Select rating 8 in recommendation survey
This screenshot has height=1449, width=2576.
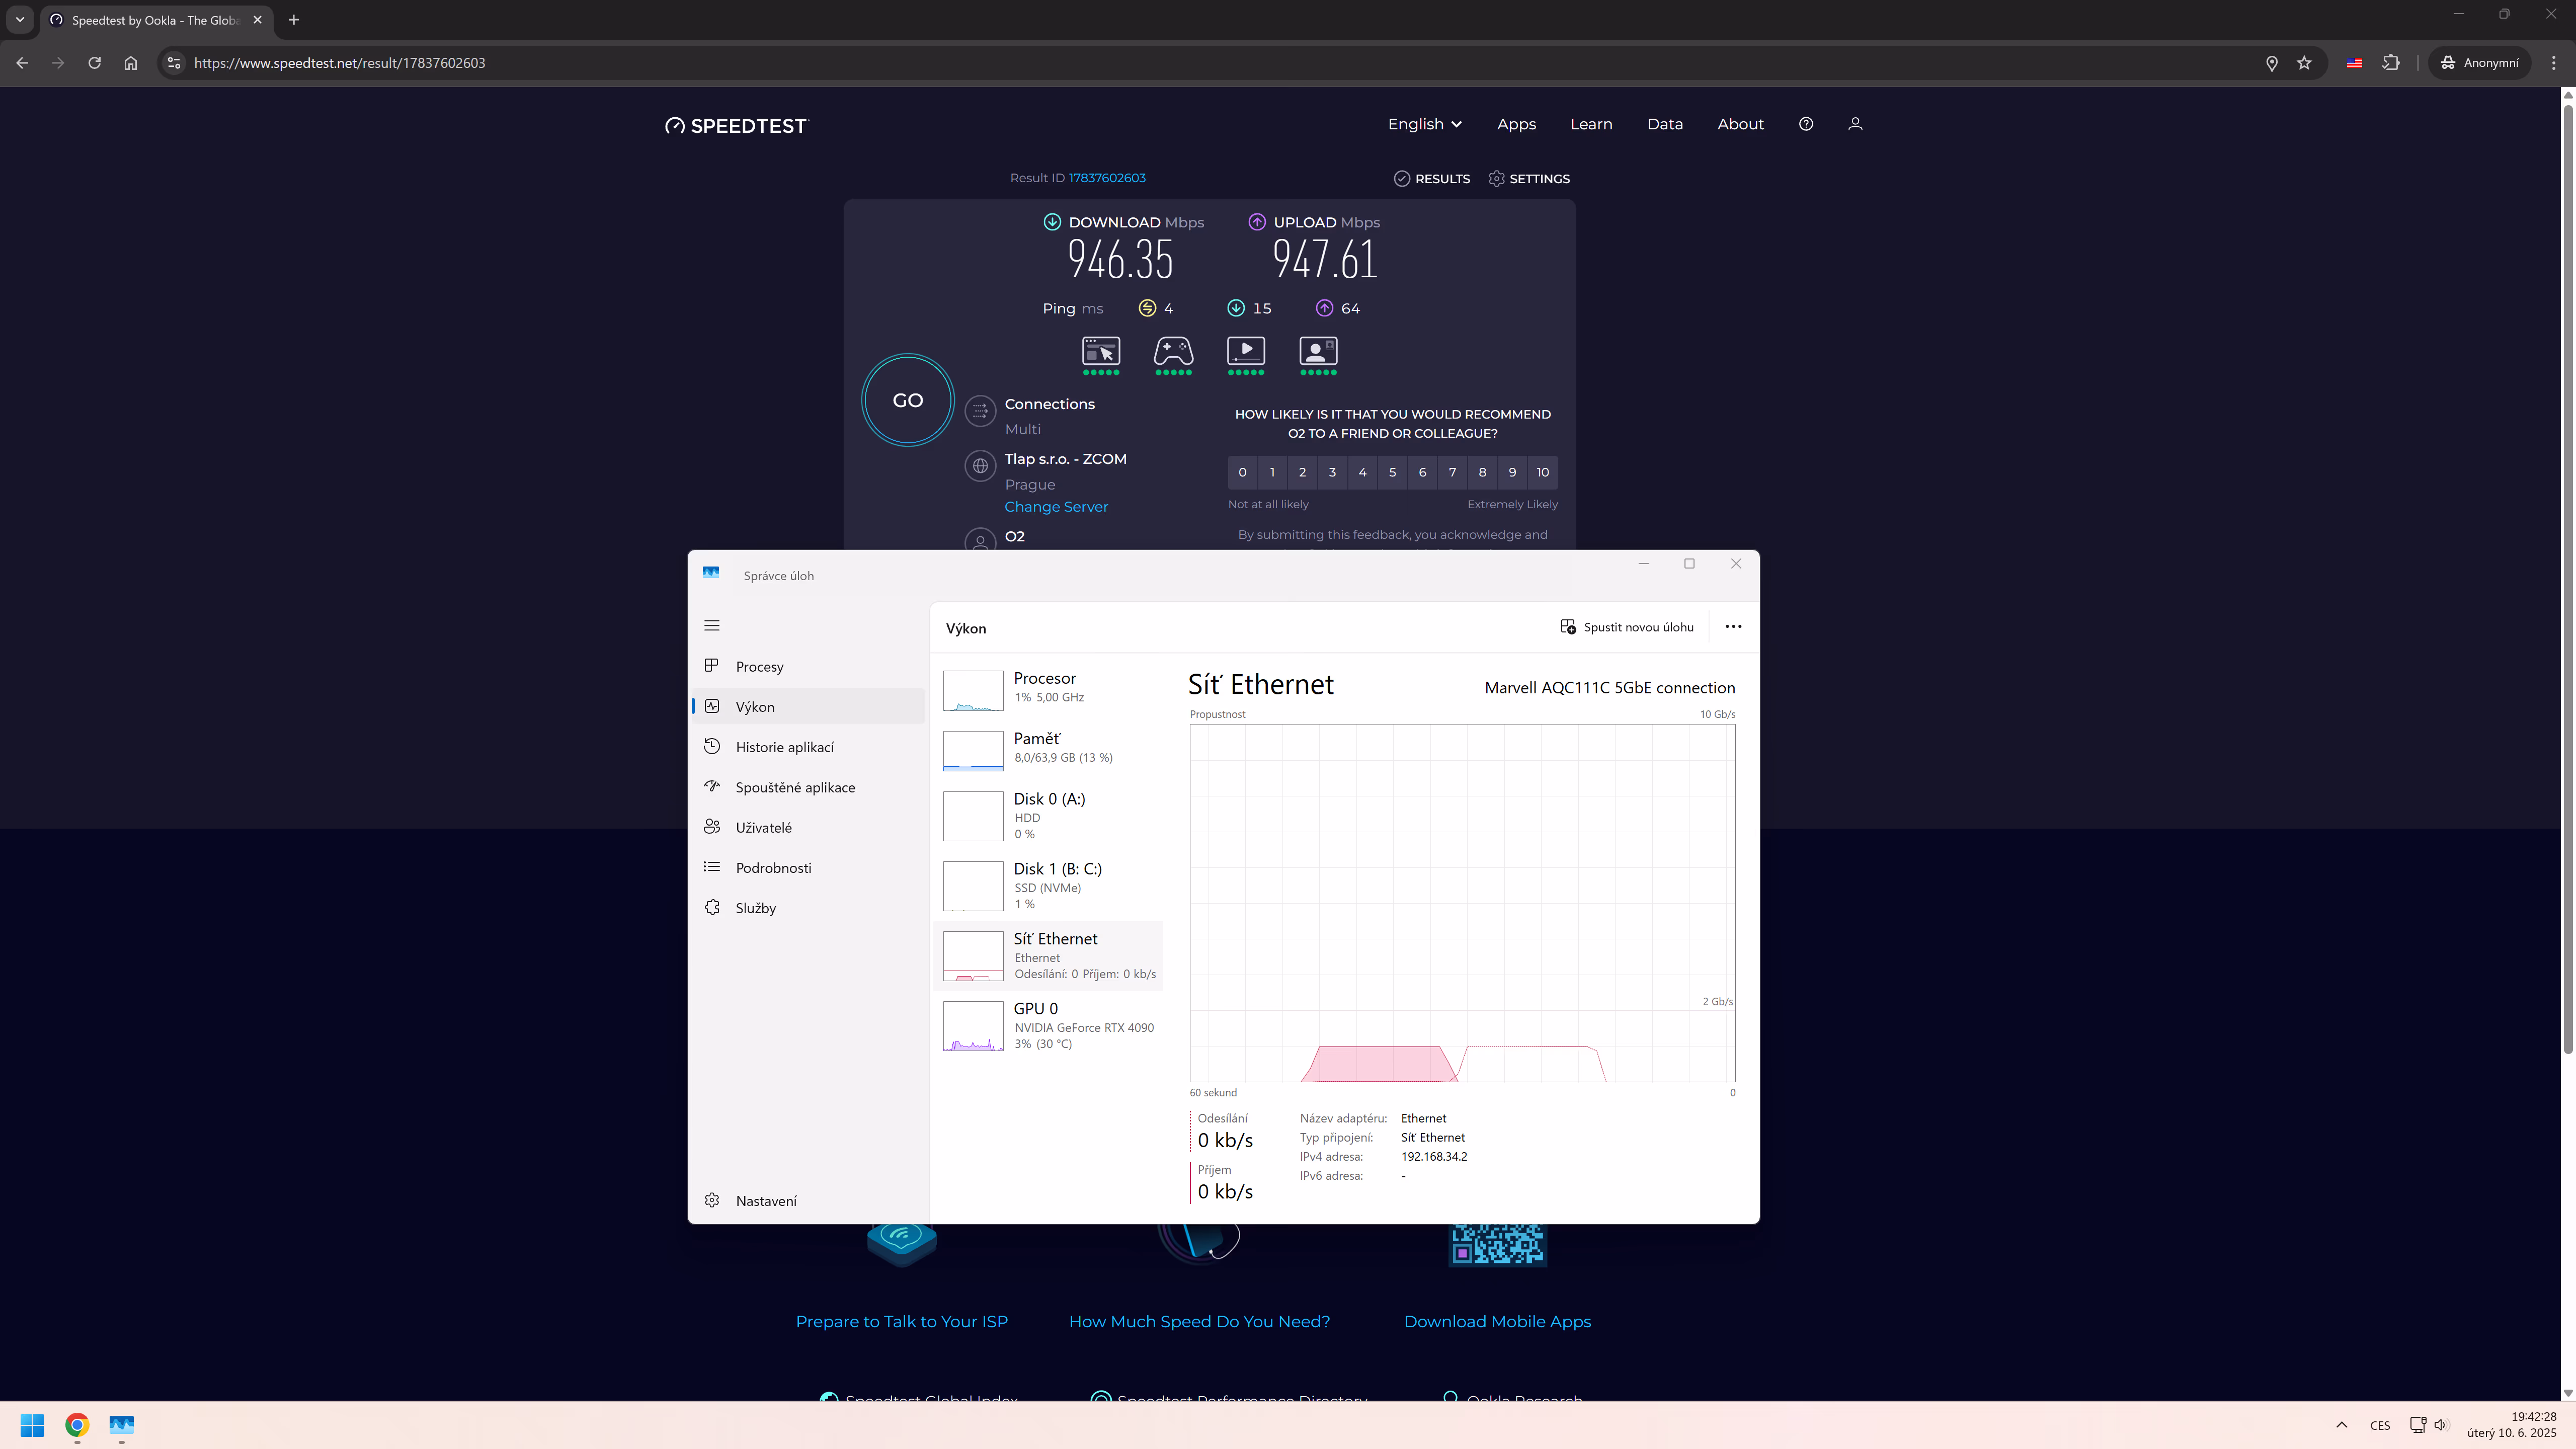click(x=1482, y=472)
